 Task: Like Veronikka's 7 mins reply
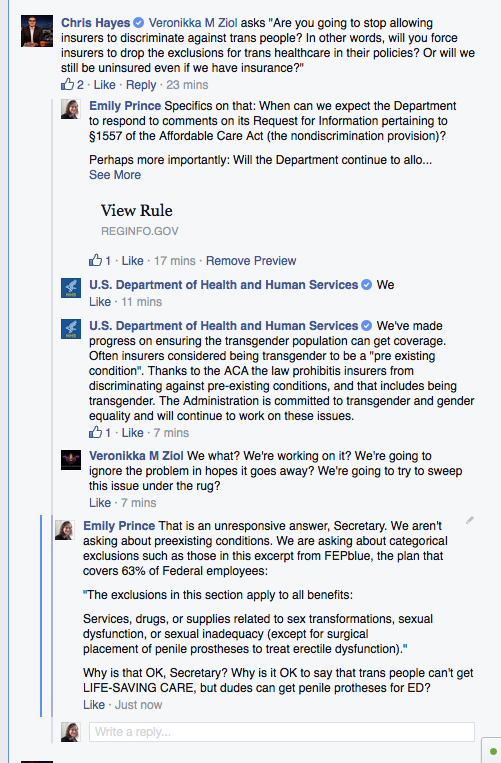(x=100, y=503)
